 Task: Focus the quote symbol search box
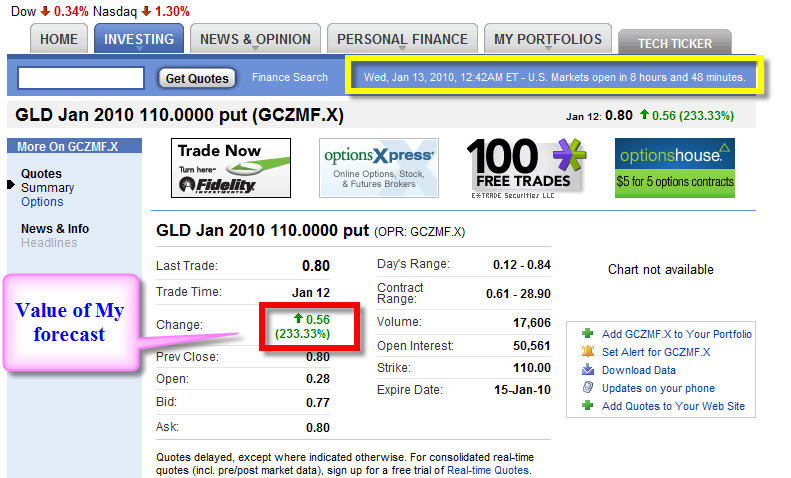81,78
